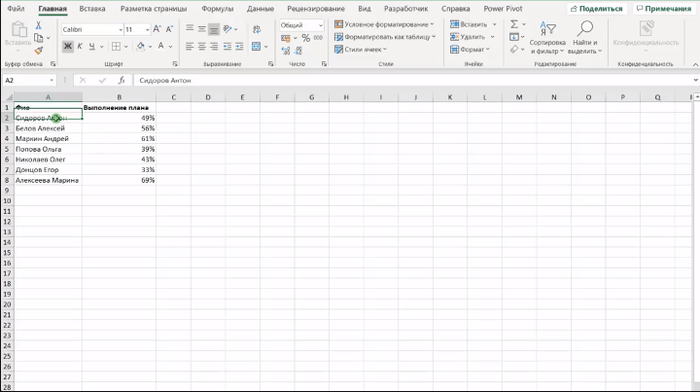Click Increase Indent icon
This screenshot has height=392, width=700.
239,46
